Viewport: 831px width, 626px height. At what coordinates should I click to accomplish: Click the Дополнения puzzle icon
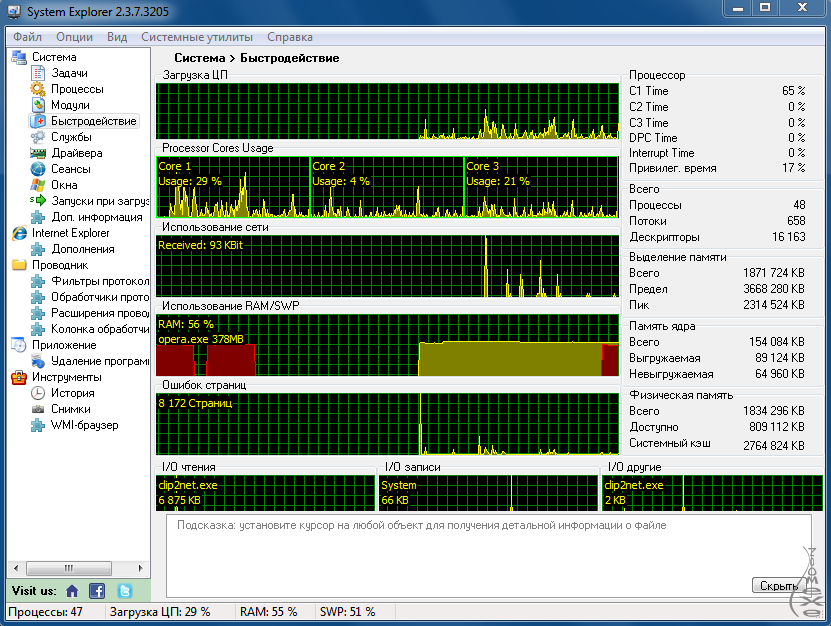point(38,249)
